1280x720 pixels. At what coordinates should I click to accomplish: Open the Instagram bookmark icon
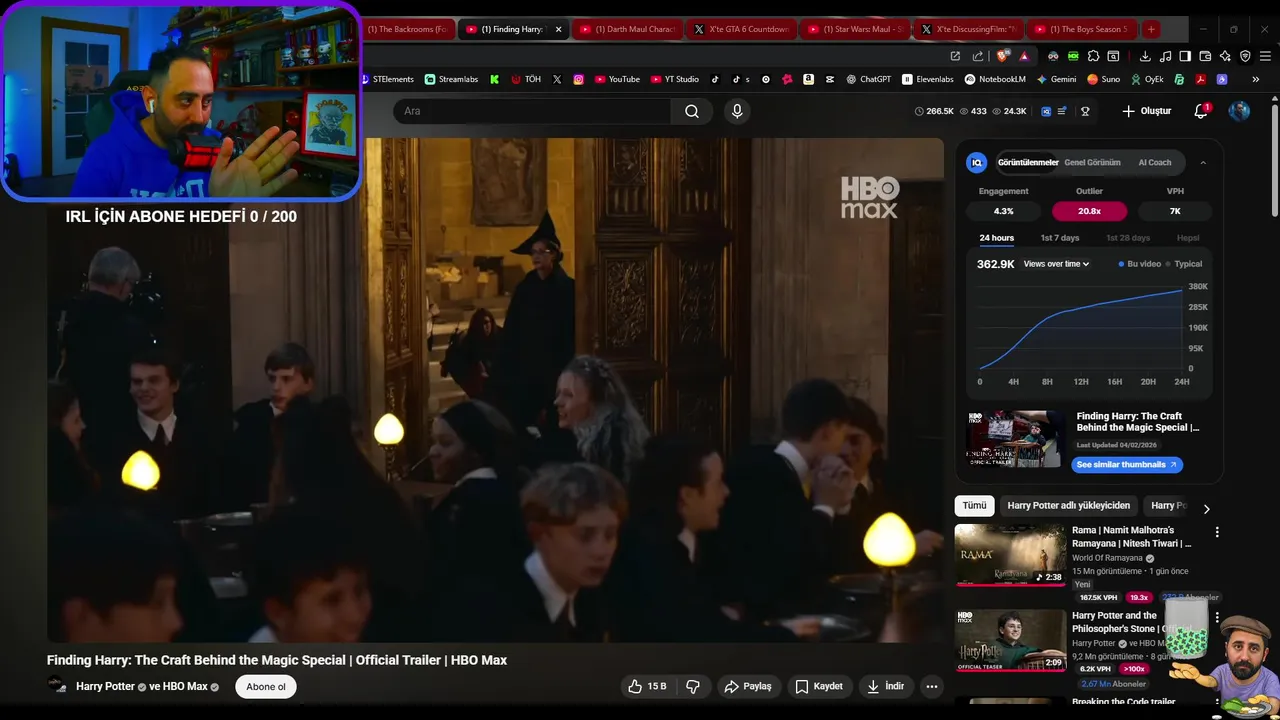pyautogui.click(x=578, y=79)
